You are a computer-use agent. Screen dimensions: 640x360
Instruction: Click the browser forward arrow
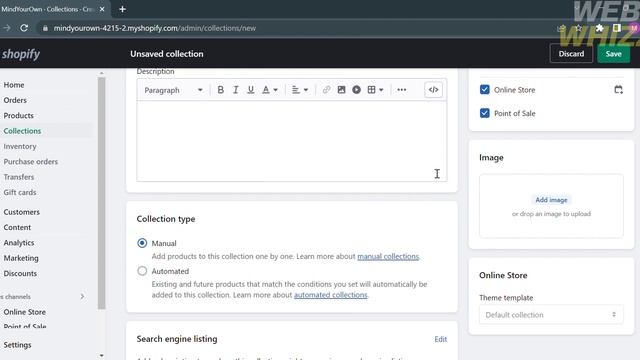pos(7,28)
